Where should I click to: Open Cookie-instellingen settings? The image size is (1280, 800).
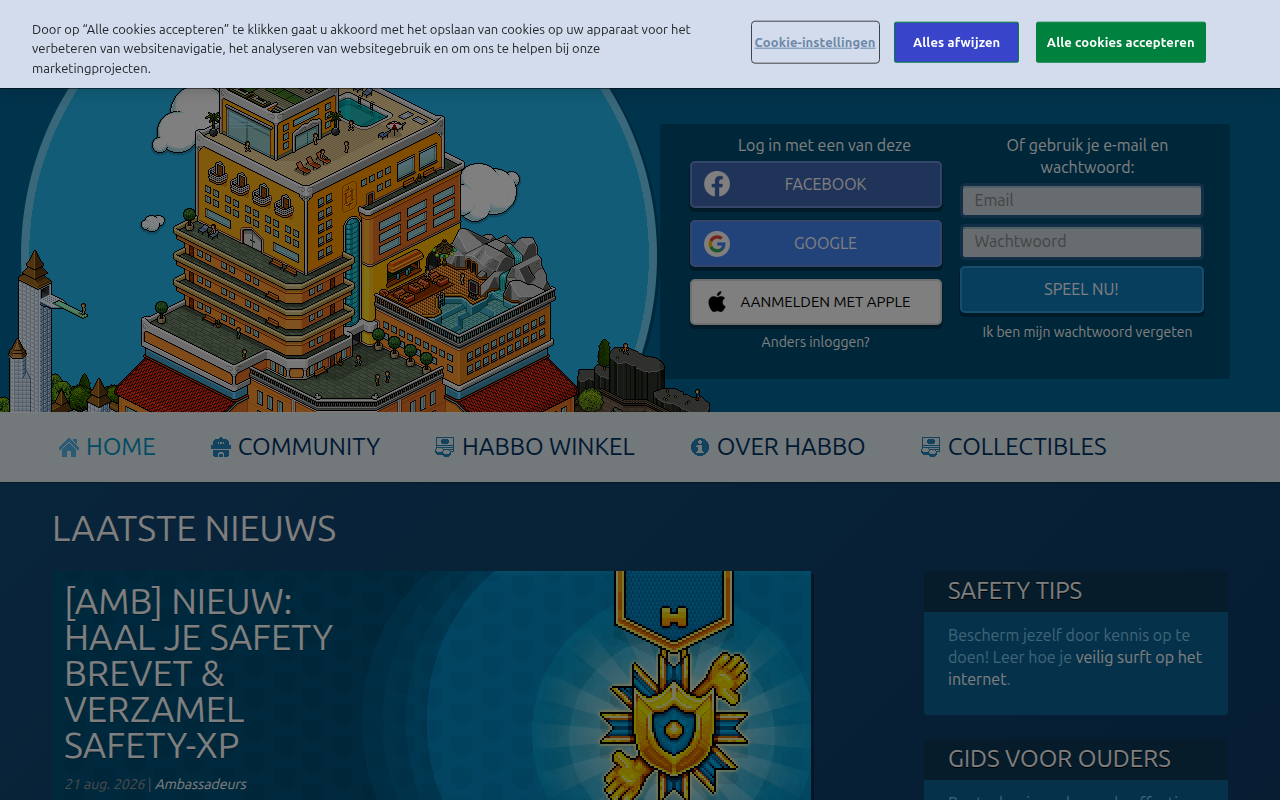click(815, 42)
